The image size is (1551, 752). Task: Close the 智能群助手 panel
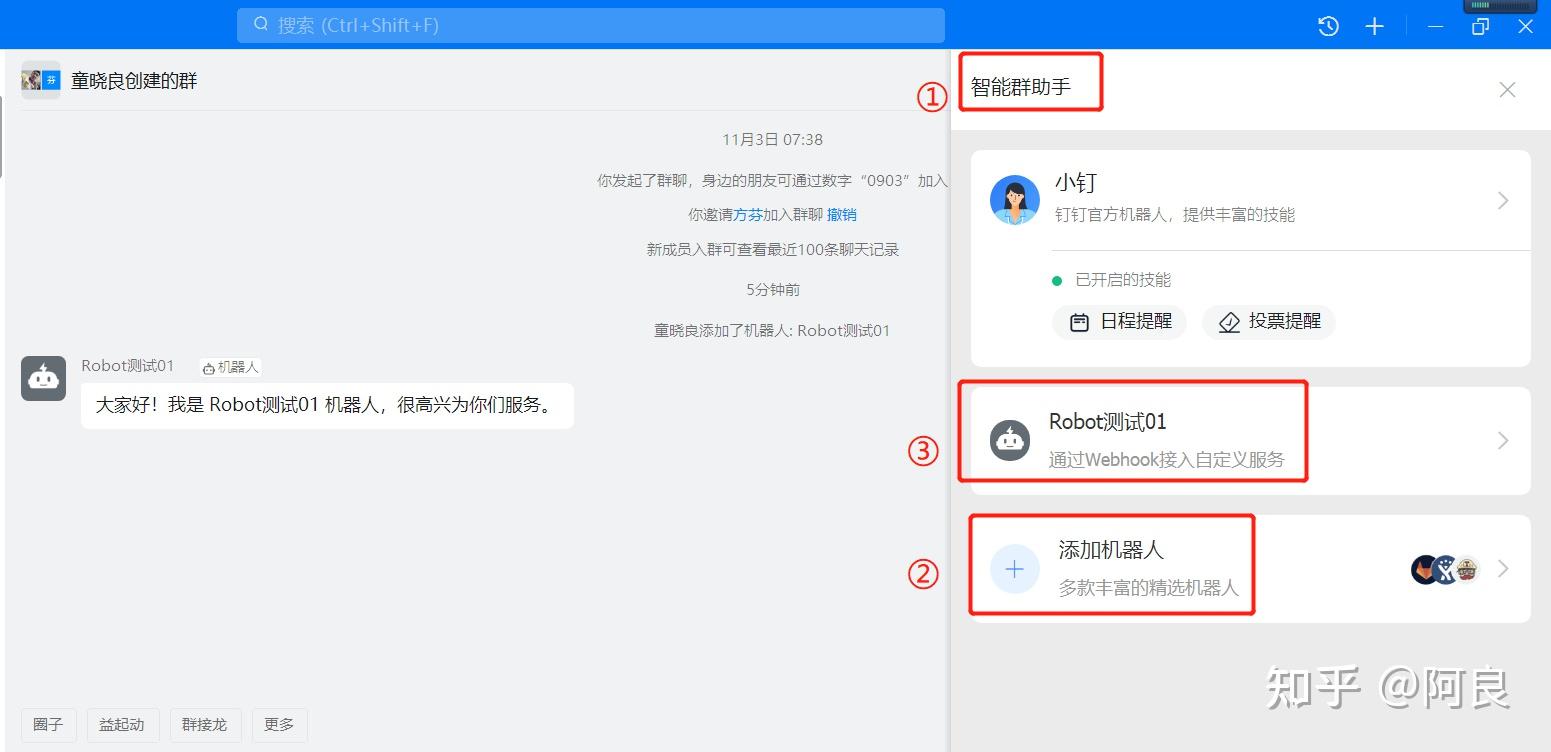coord(1507,90)
